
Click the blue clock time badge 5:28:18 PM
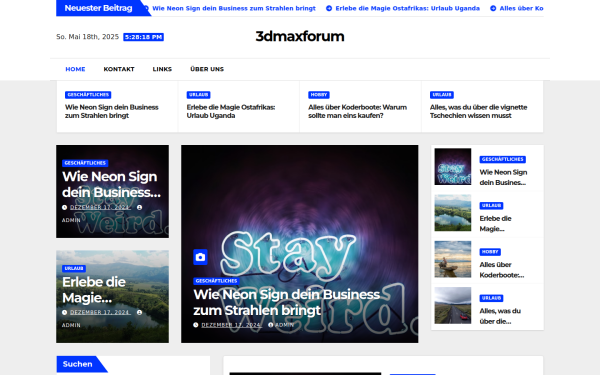coord(143,37)
